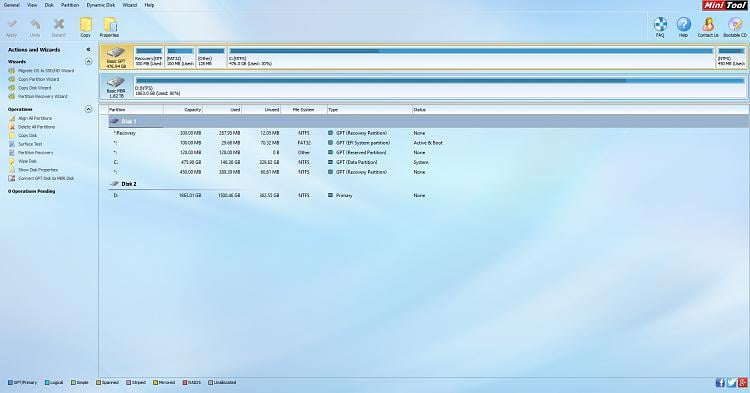Image resolution: width=750 pixels, height=393 pixels.
Task: Click the Copy Disk operation
Action: [x=27, y=136]
